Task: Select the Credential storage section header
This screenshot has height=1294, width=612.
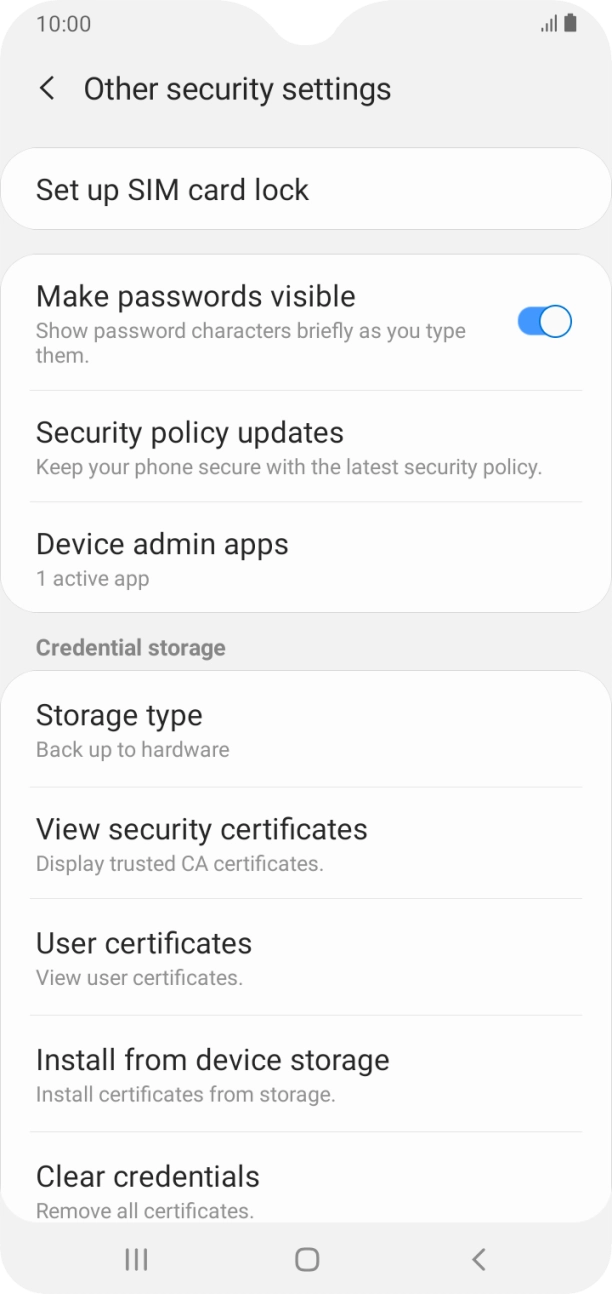Action: pos(130,647)
